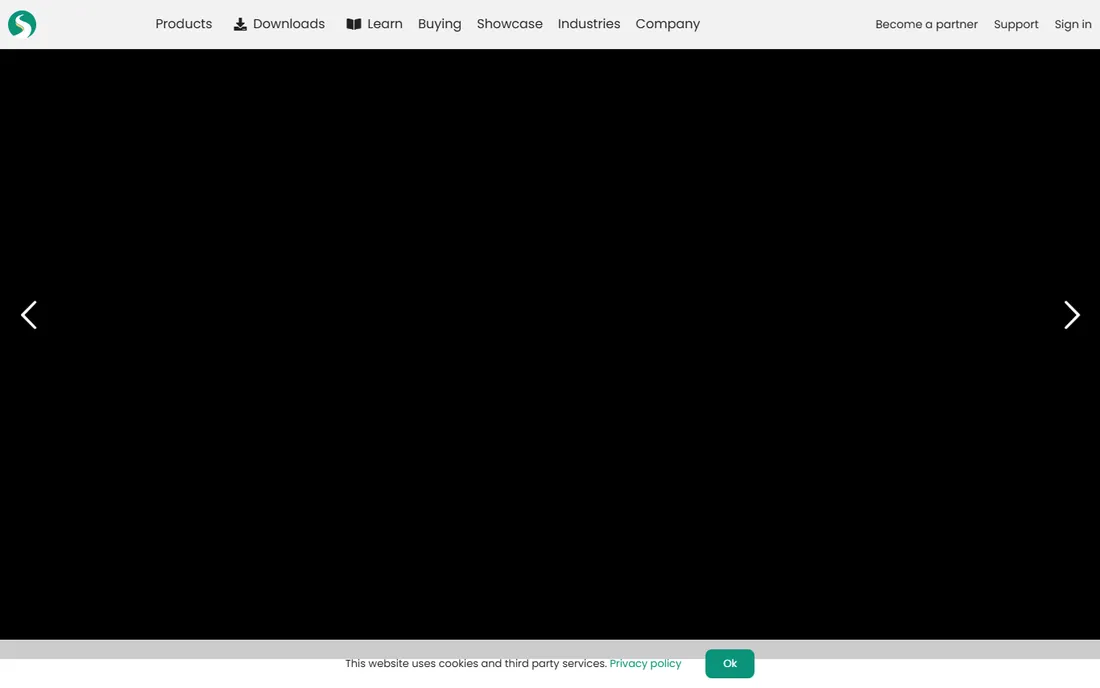Accept cookies with the Ok button

pyautogui.click(x=730, y=663)
